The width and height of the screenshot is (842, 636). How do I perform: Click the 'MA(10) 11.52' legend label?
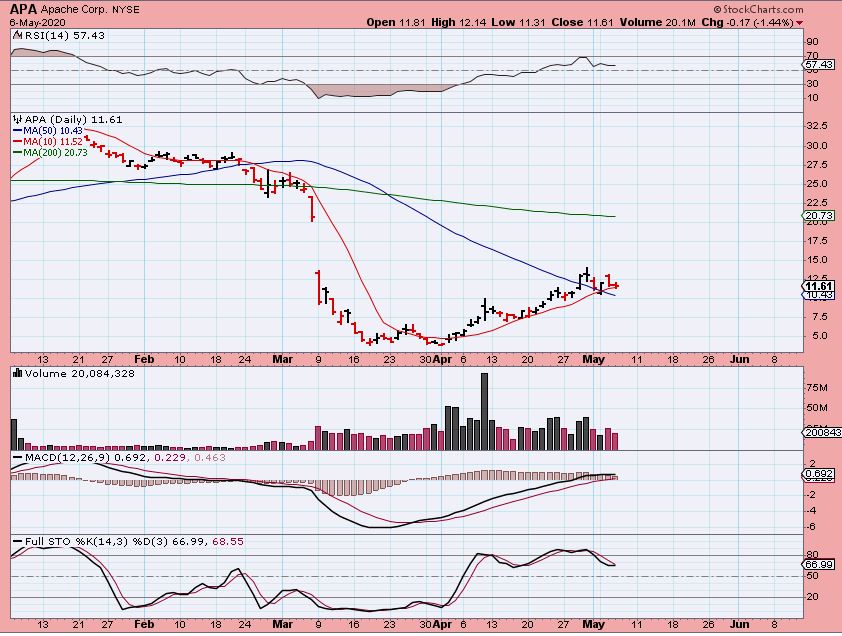pyautogui.click(x=53, y=142)
